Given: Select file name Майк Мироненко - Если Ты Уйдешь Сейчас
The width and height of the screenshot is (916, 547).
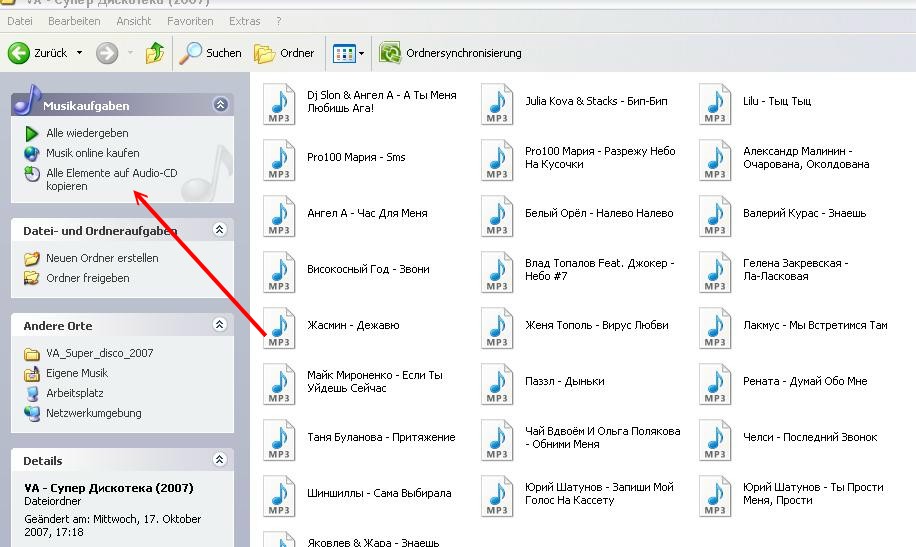Looking at the screenshot, I should (375, 382).
